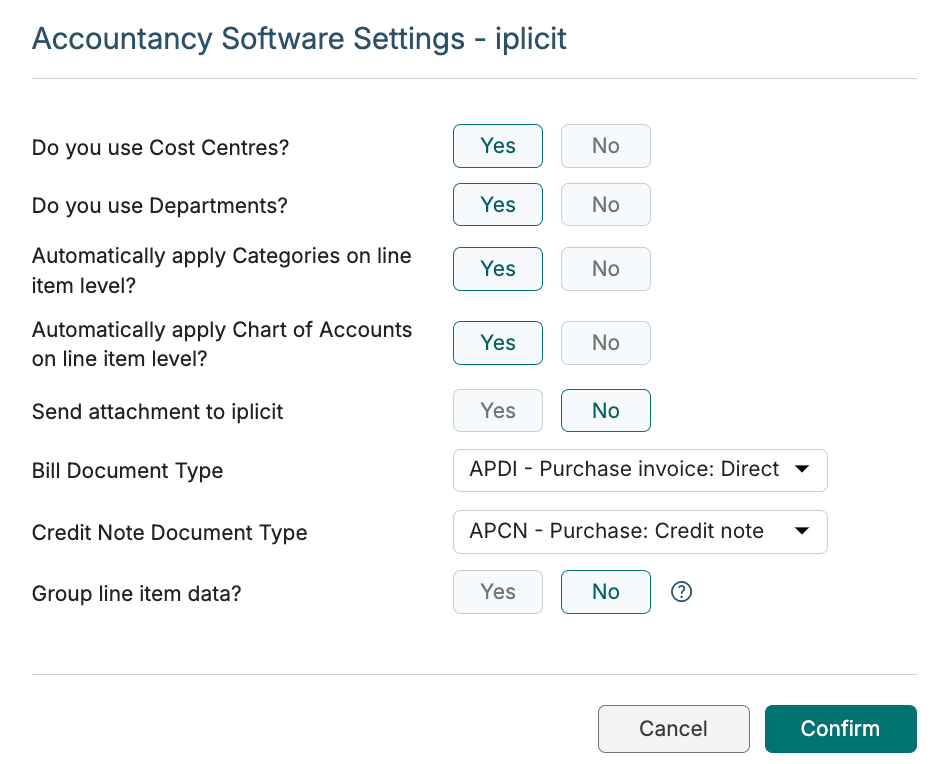Cancel the accountancy settings dialog
952x764 pixels.
coord(674,729)
